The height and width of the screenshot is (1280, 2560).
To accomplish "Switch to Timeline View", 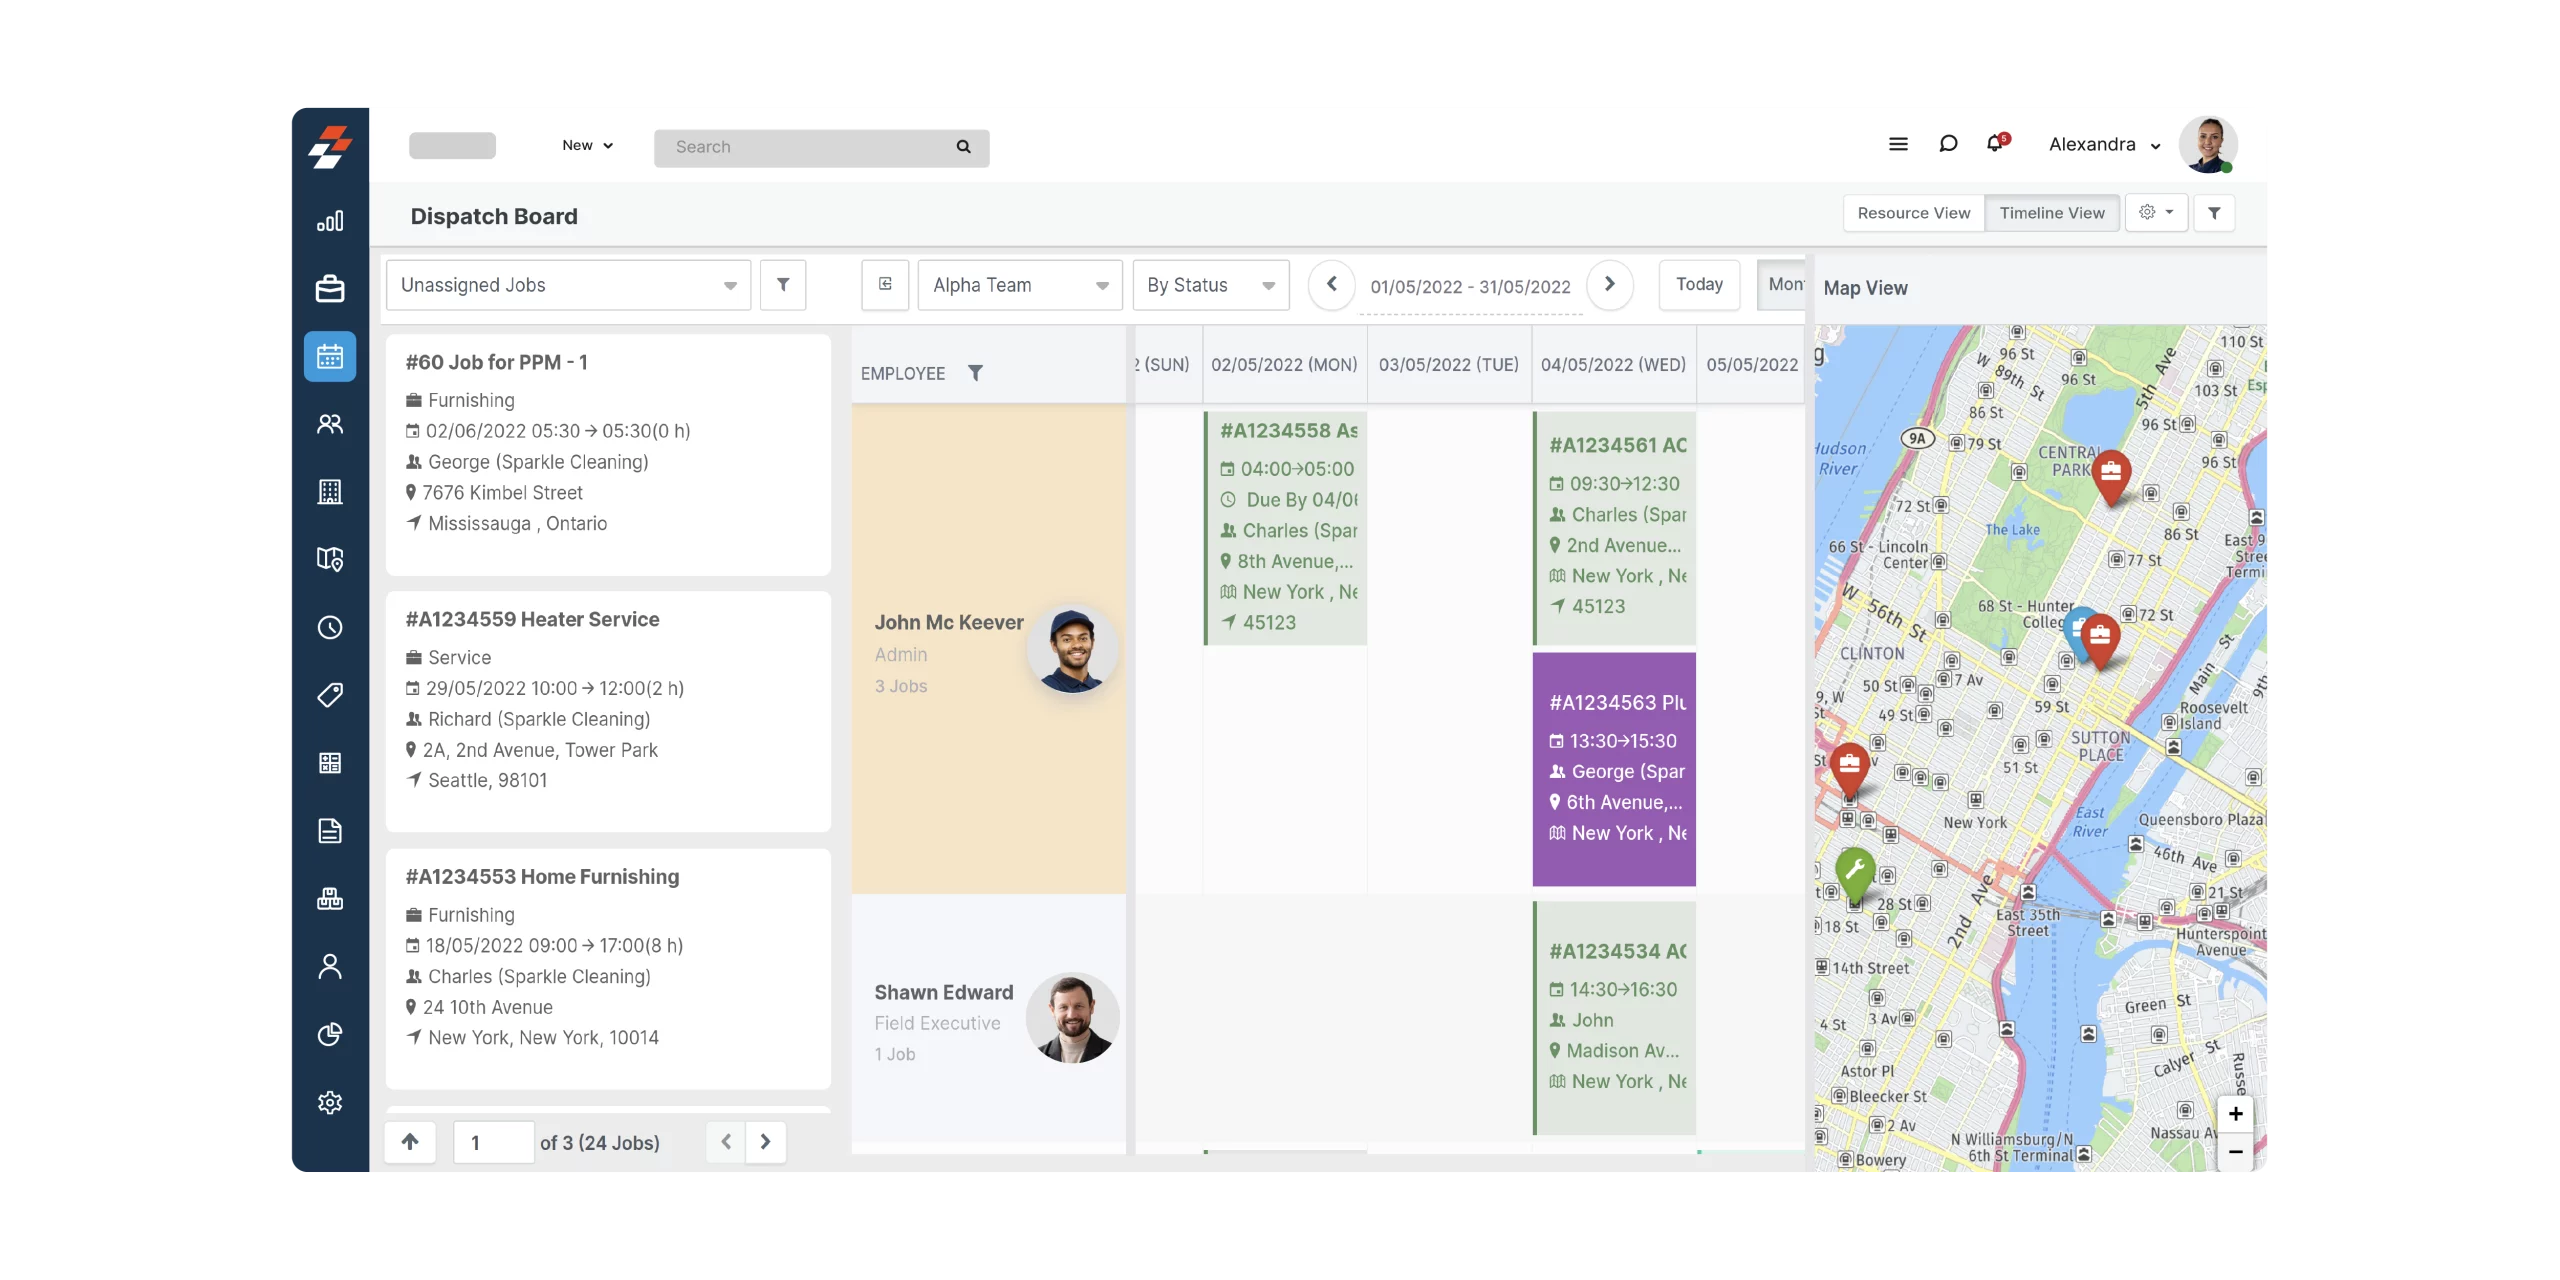I will pos(2051,213).
